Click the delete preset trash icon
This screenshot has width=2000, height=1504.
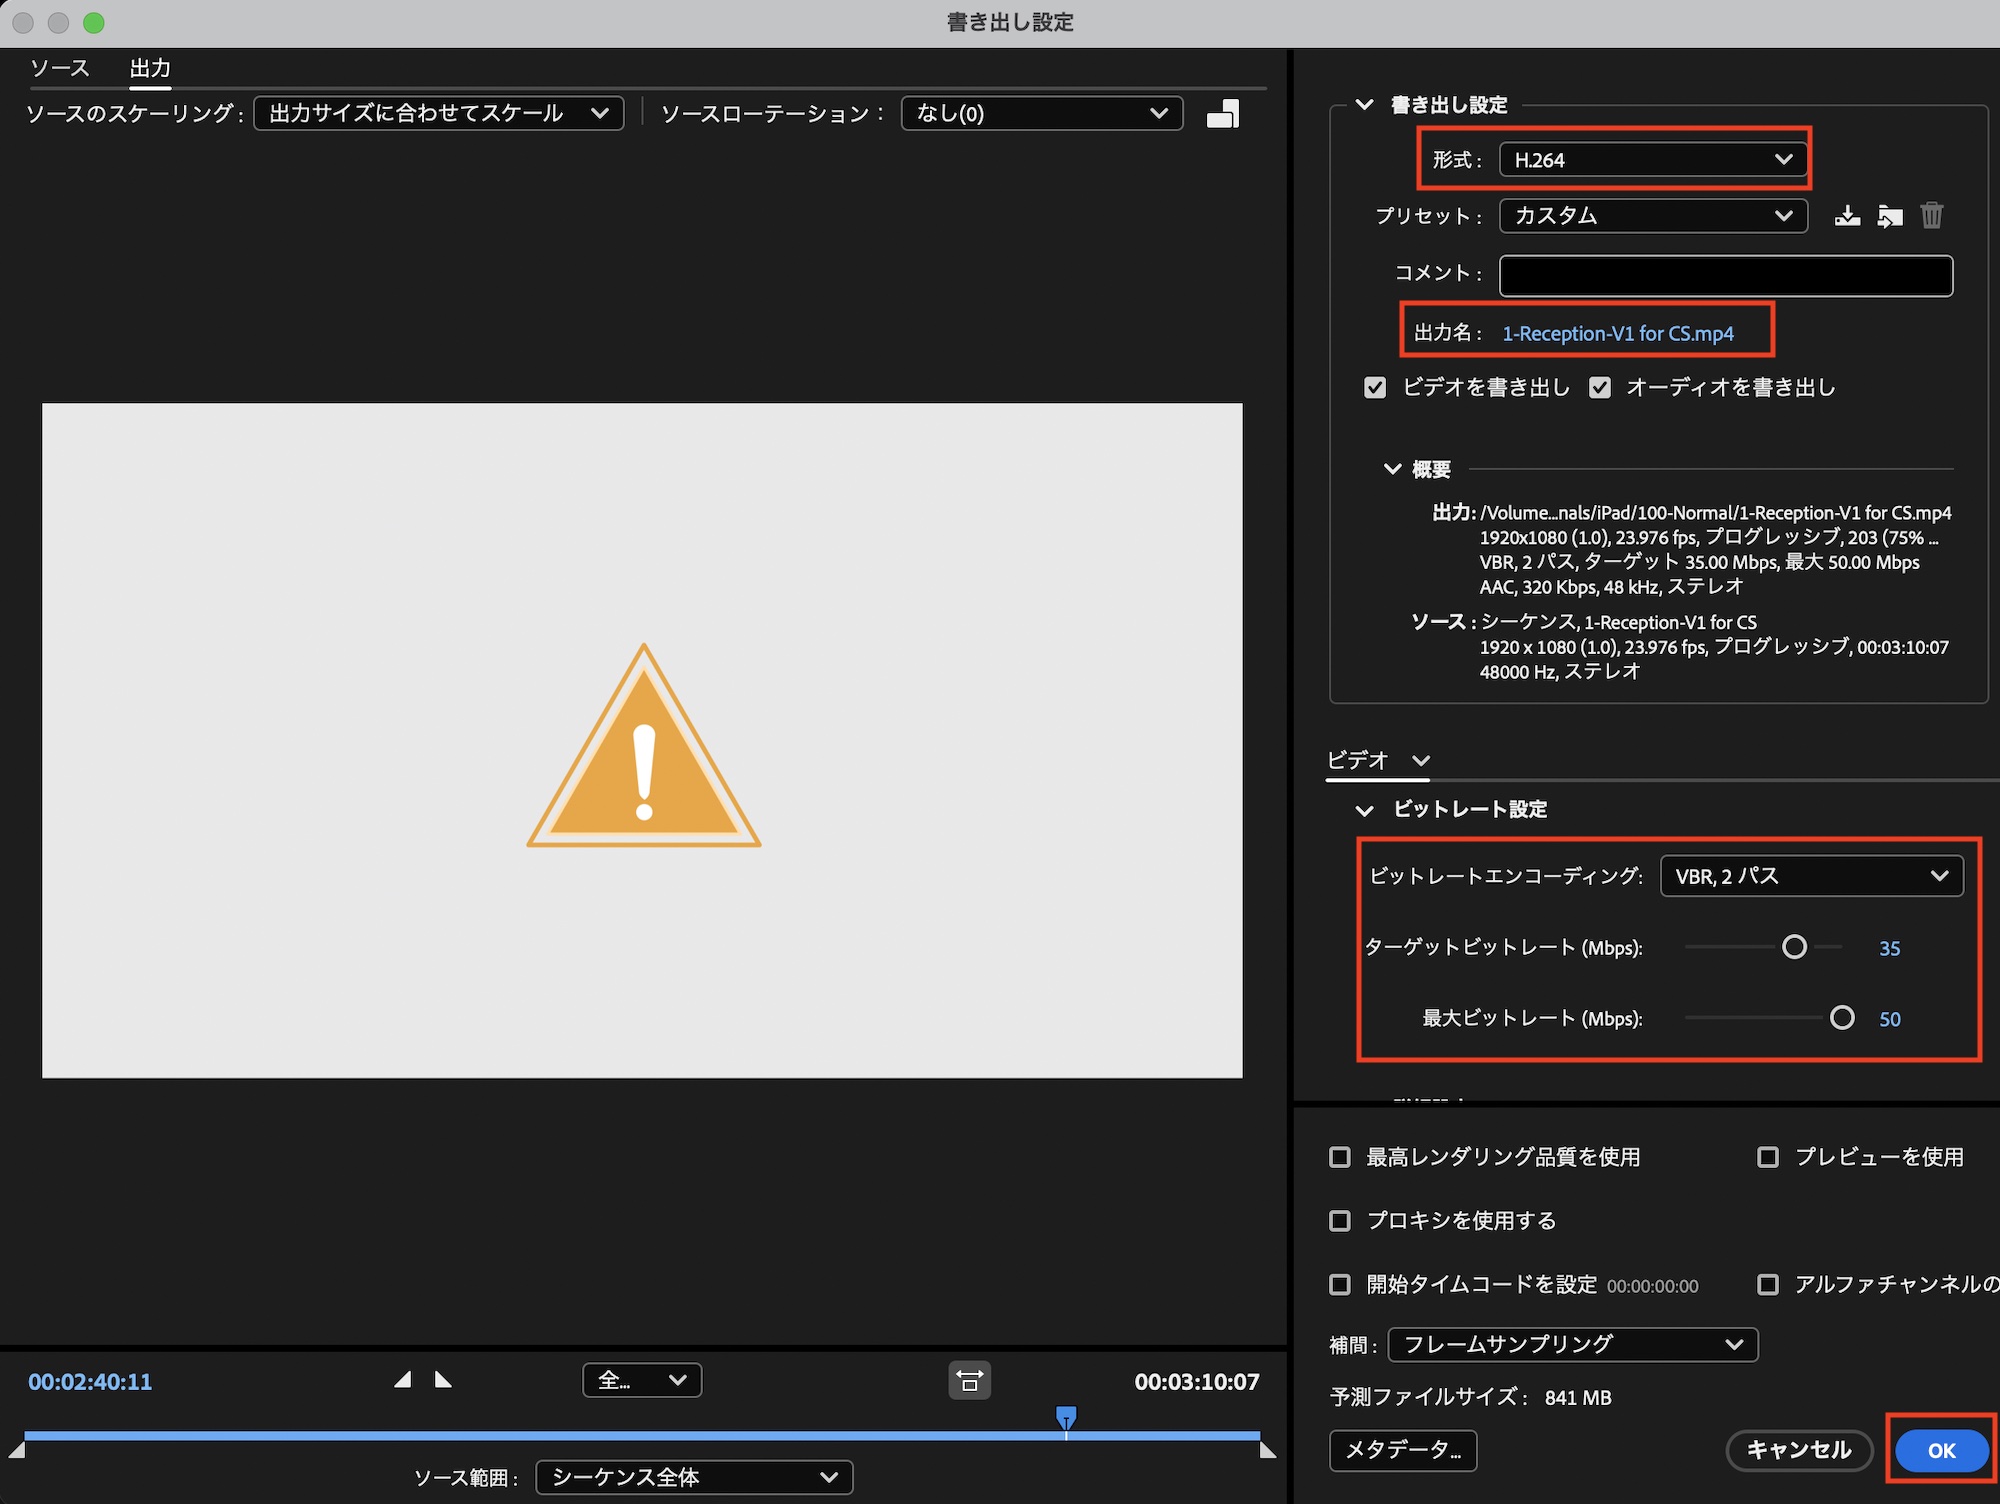(1932, 216)
